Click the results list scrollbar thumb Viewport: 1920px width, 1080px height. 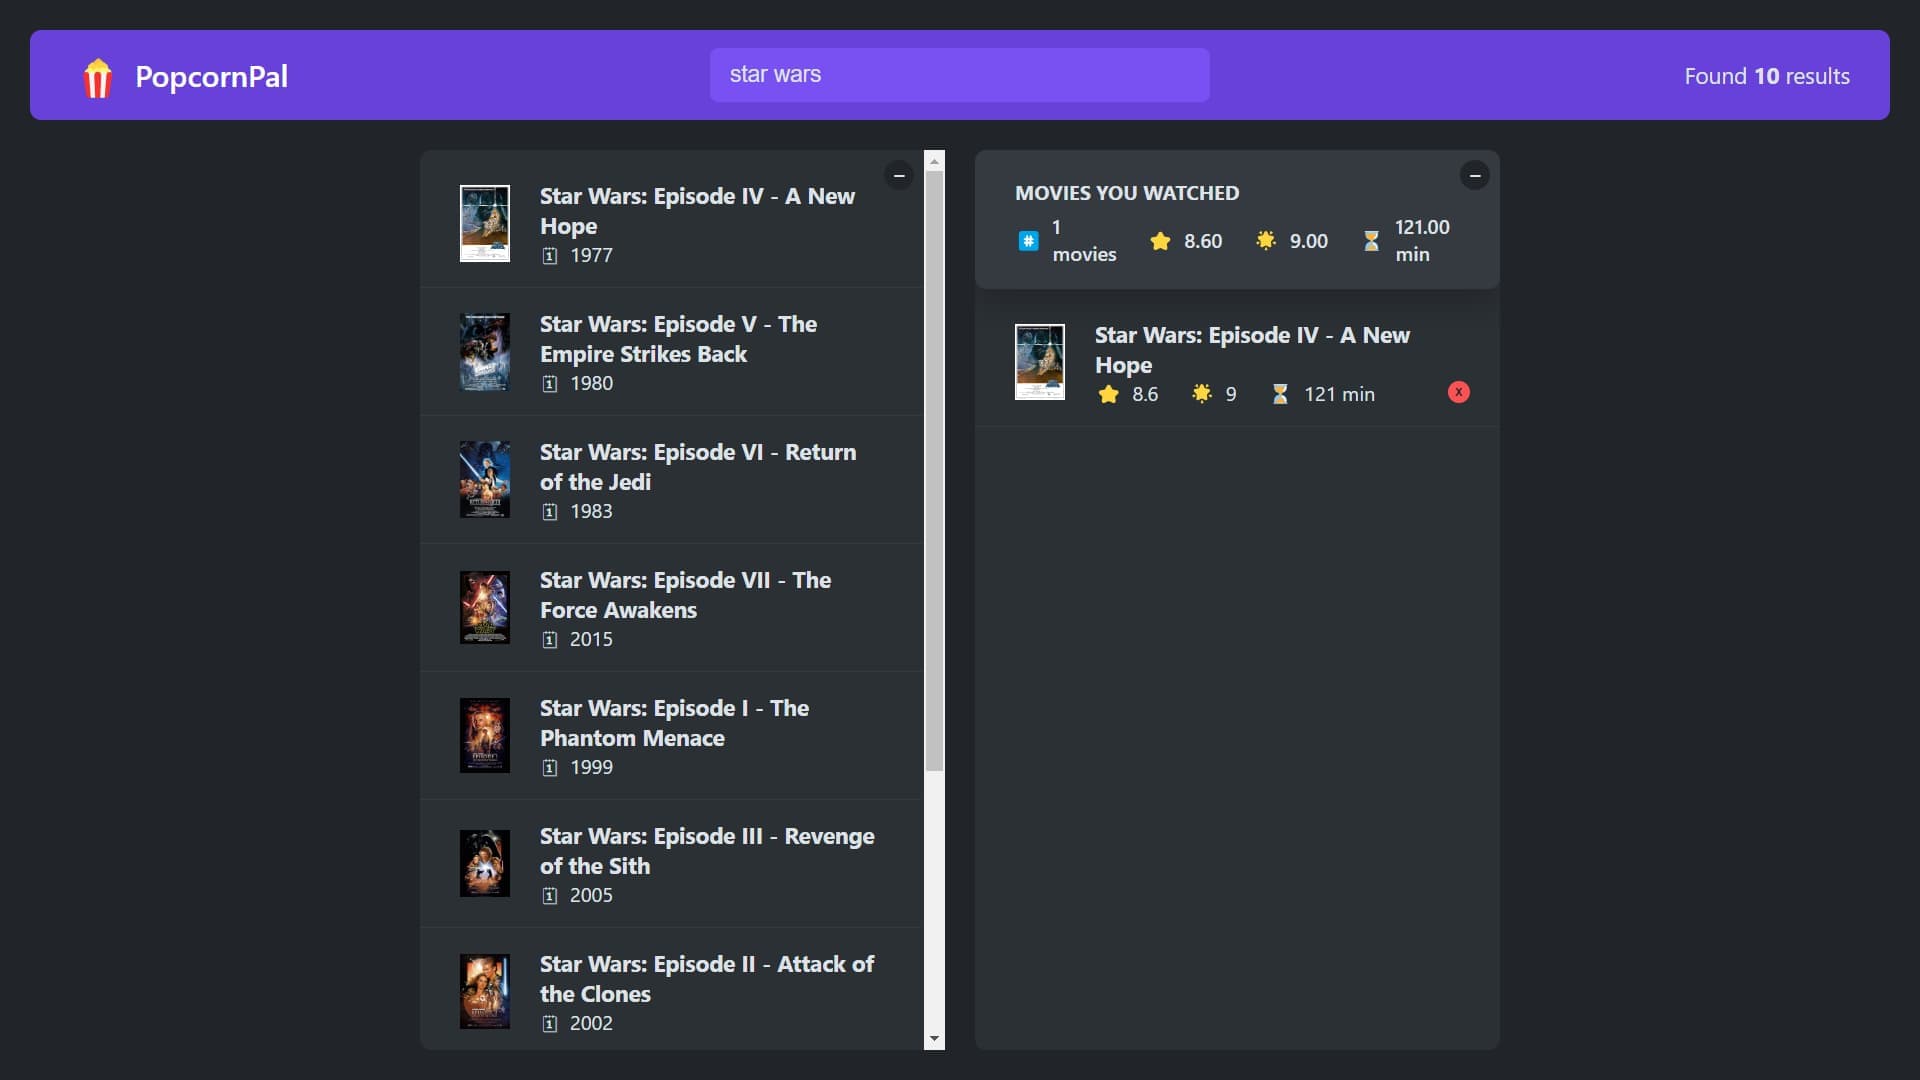coord(934,471)
